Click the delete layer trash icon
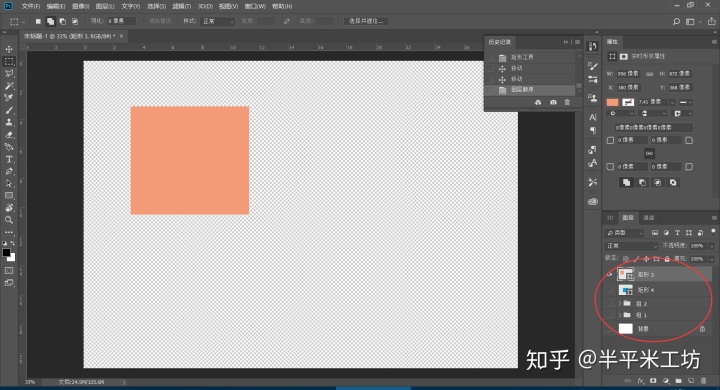 click(703, 381)
